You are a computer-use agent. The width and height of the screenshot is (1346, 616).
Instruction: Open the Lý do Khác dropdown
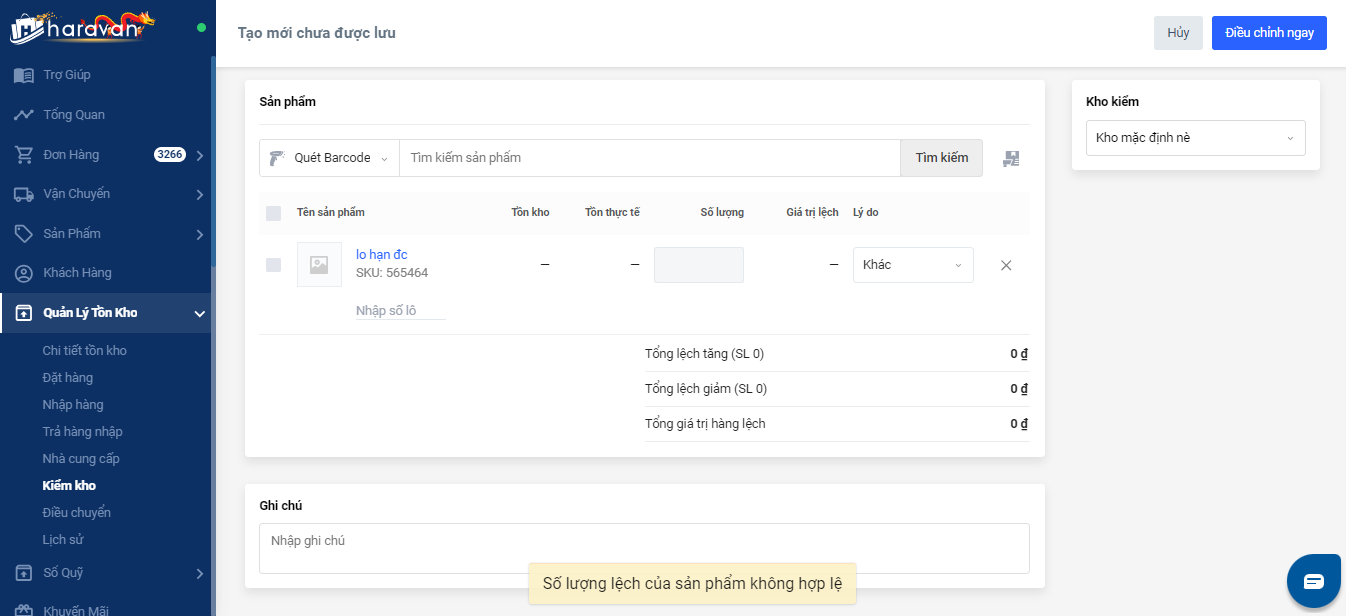pos(912,265)
